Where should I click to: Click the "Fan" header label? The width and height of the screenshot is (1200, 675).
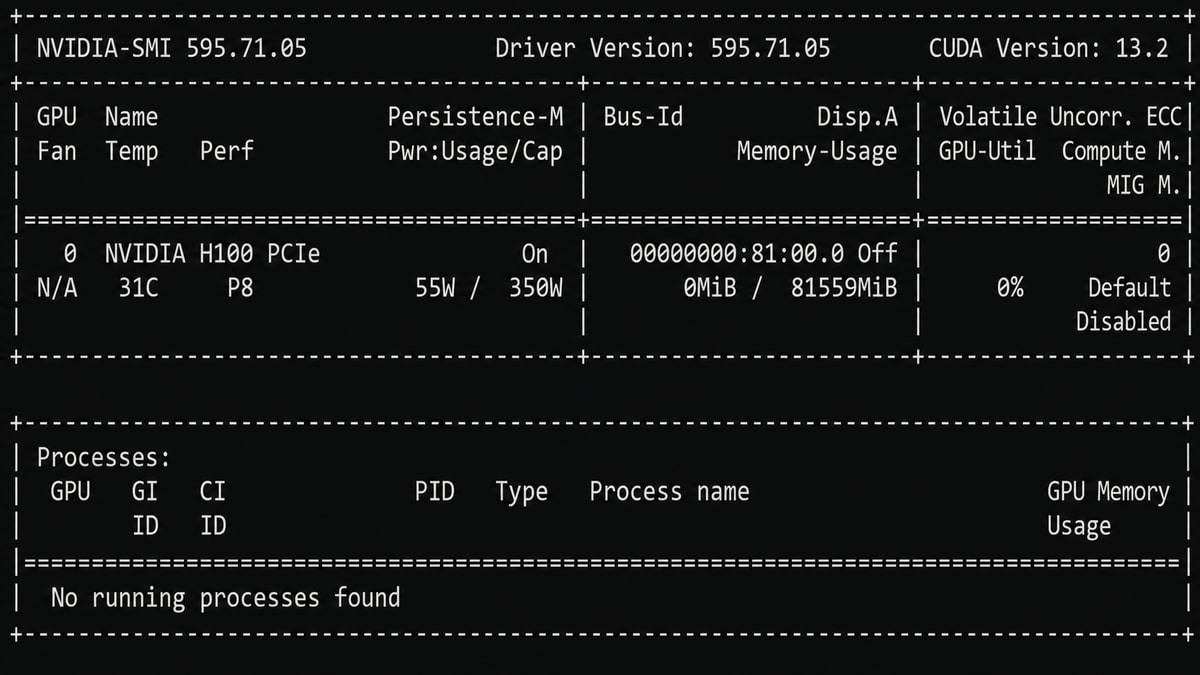click(57, 151)
